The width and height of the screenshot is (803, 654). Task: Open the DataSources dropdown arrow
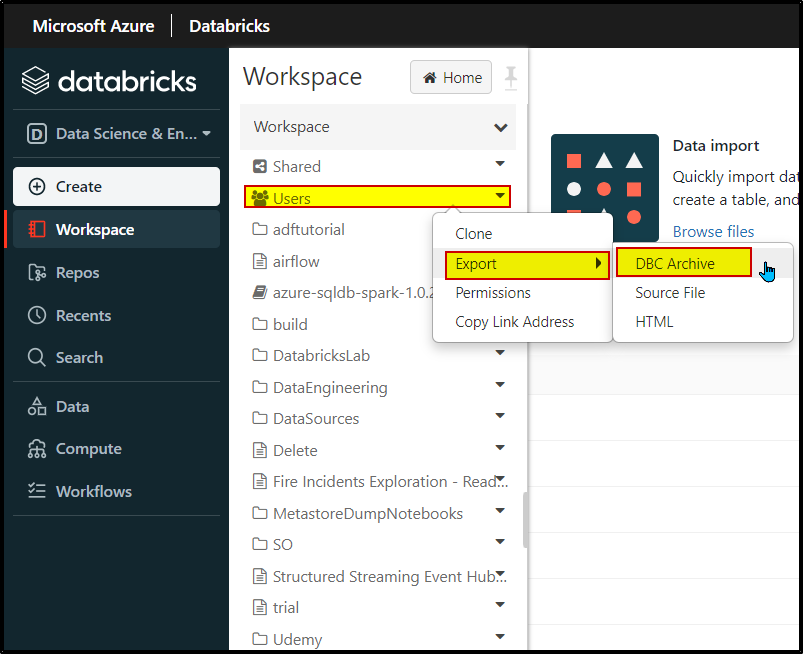click(x=500, y=416)
